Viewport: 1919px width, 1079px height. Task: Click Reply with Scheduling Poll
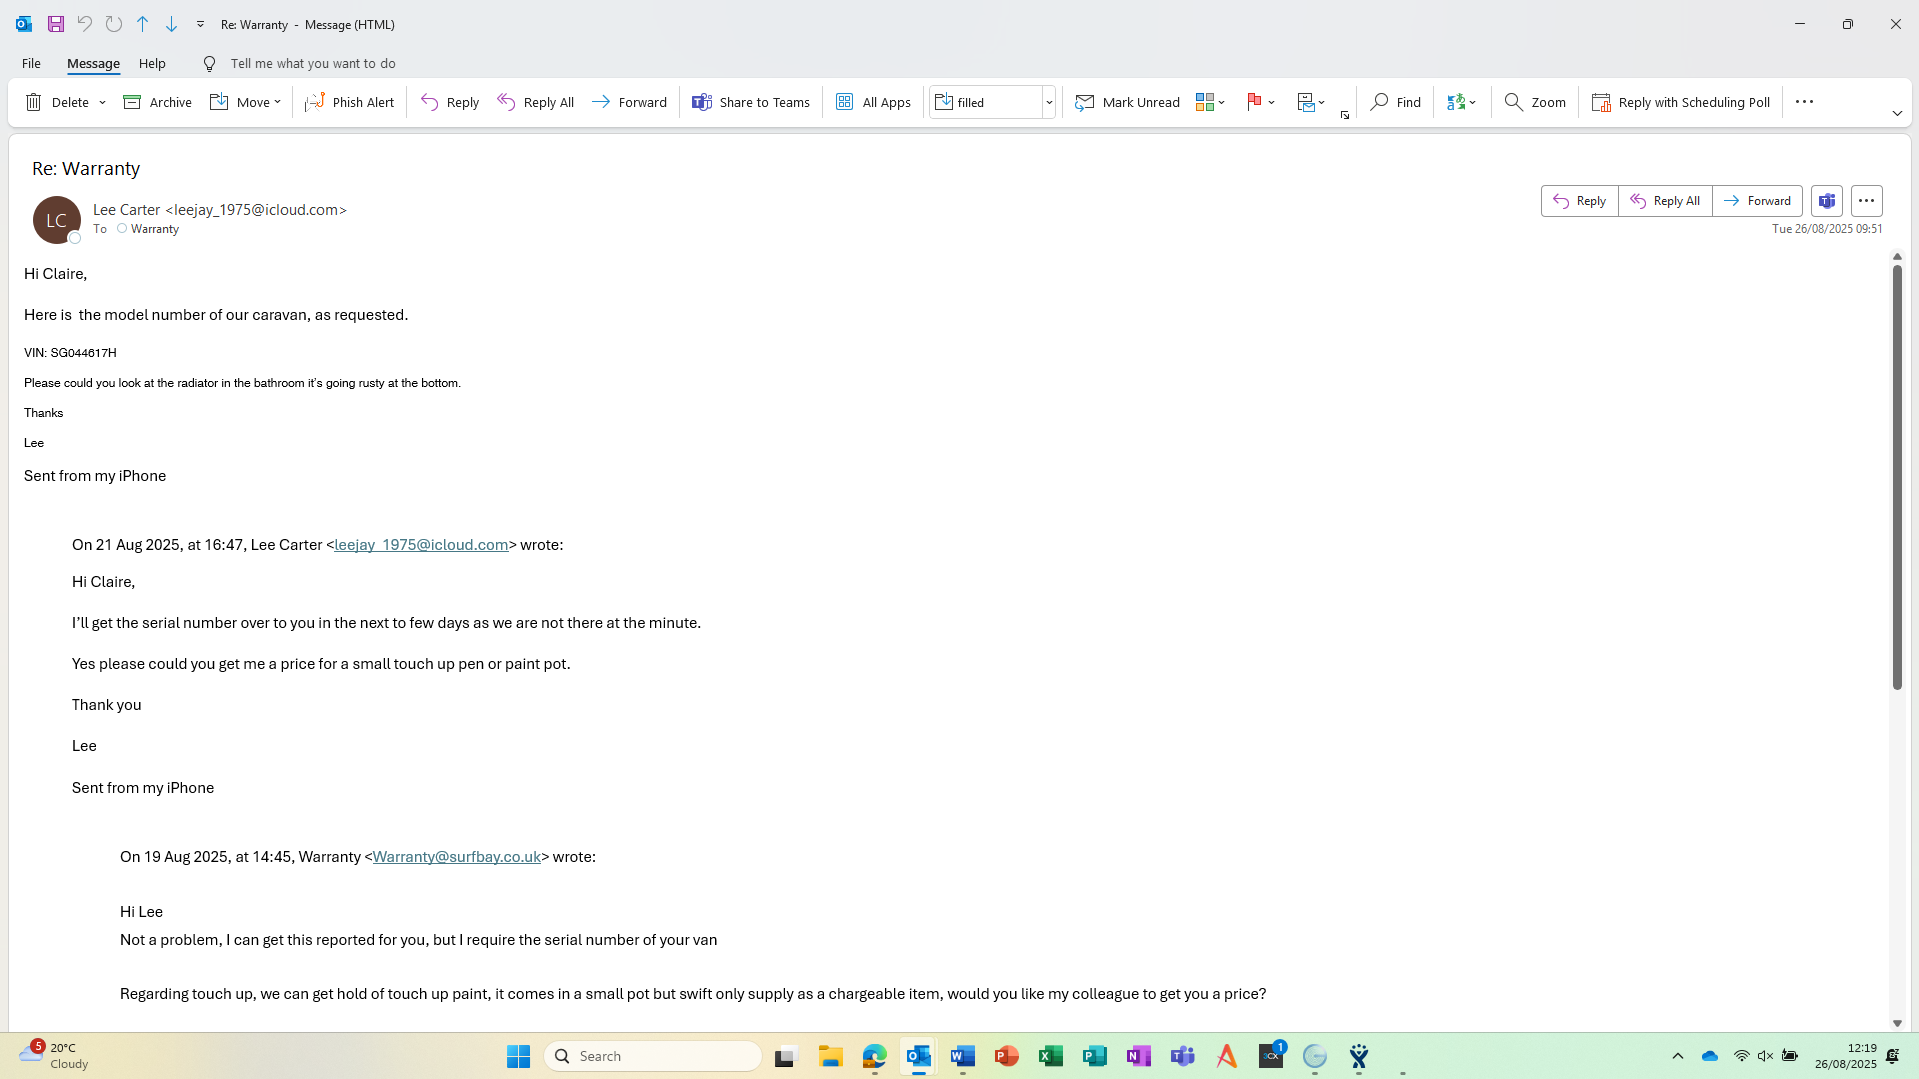pyautogui.click(x=1680, y=102)
